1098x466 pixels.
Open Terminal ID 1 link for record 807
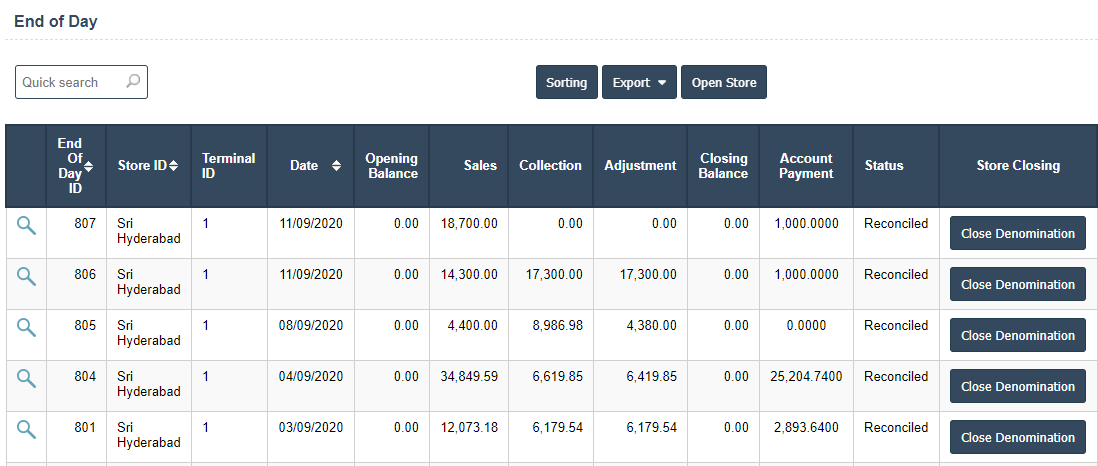[x=206, y=224]
